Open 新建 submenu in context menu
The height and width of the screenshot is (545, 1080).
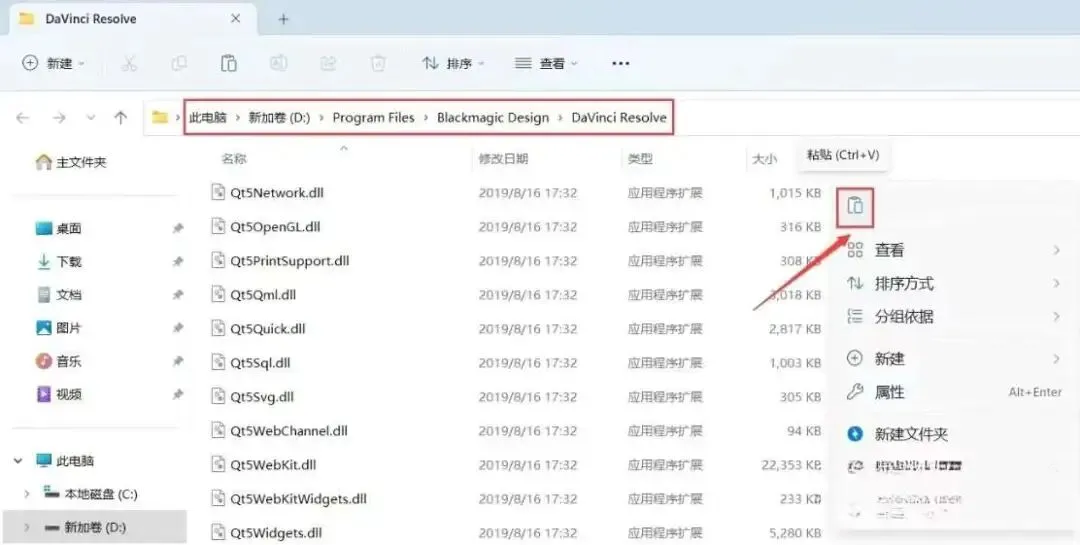point(953,359)
